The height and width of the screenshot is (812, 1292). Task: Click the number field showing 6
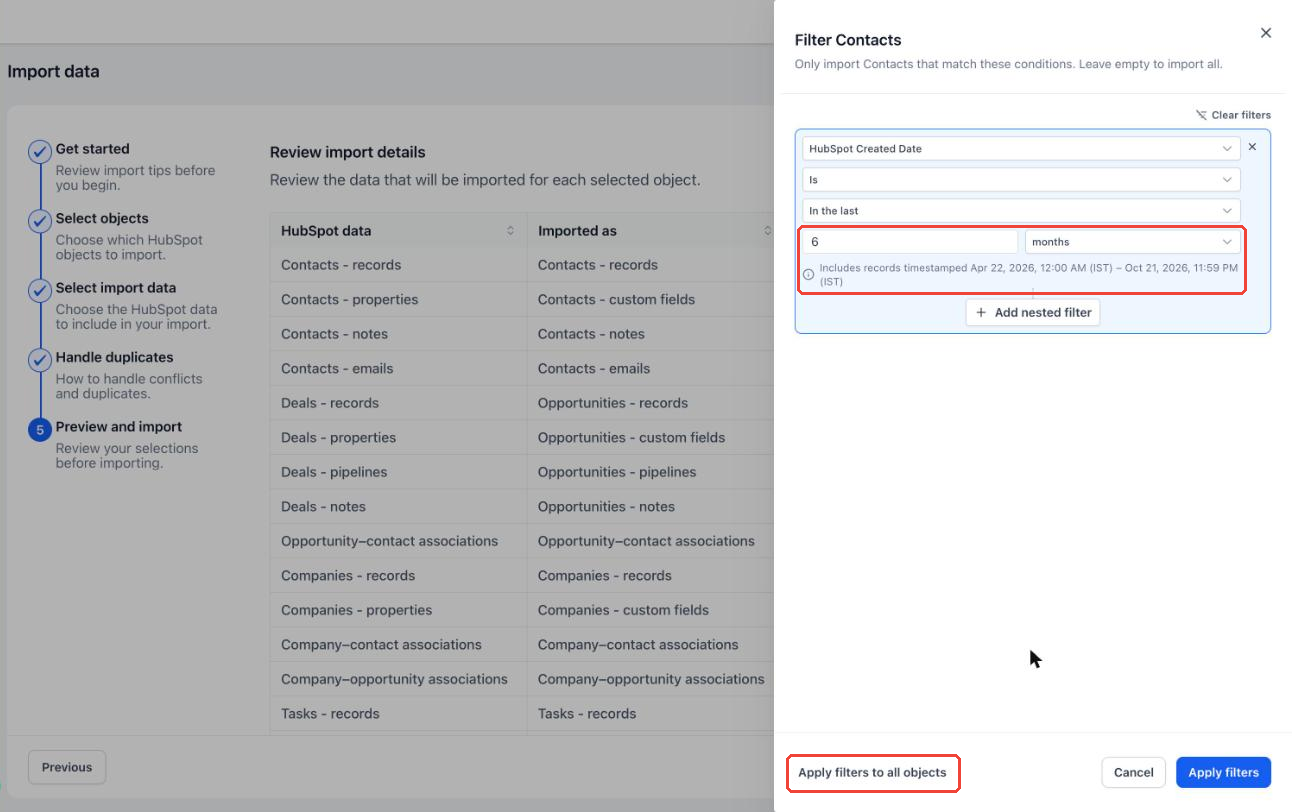pyautogui.click(x=910, y=242)
